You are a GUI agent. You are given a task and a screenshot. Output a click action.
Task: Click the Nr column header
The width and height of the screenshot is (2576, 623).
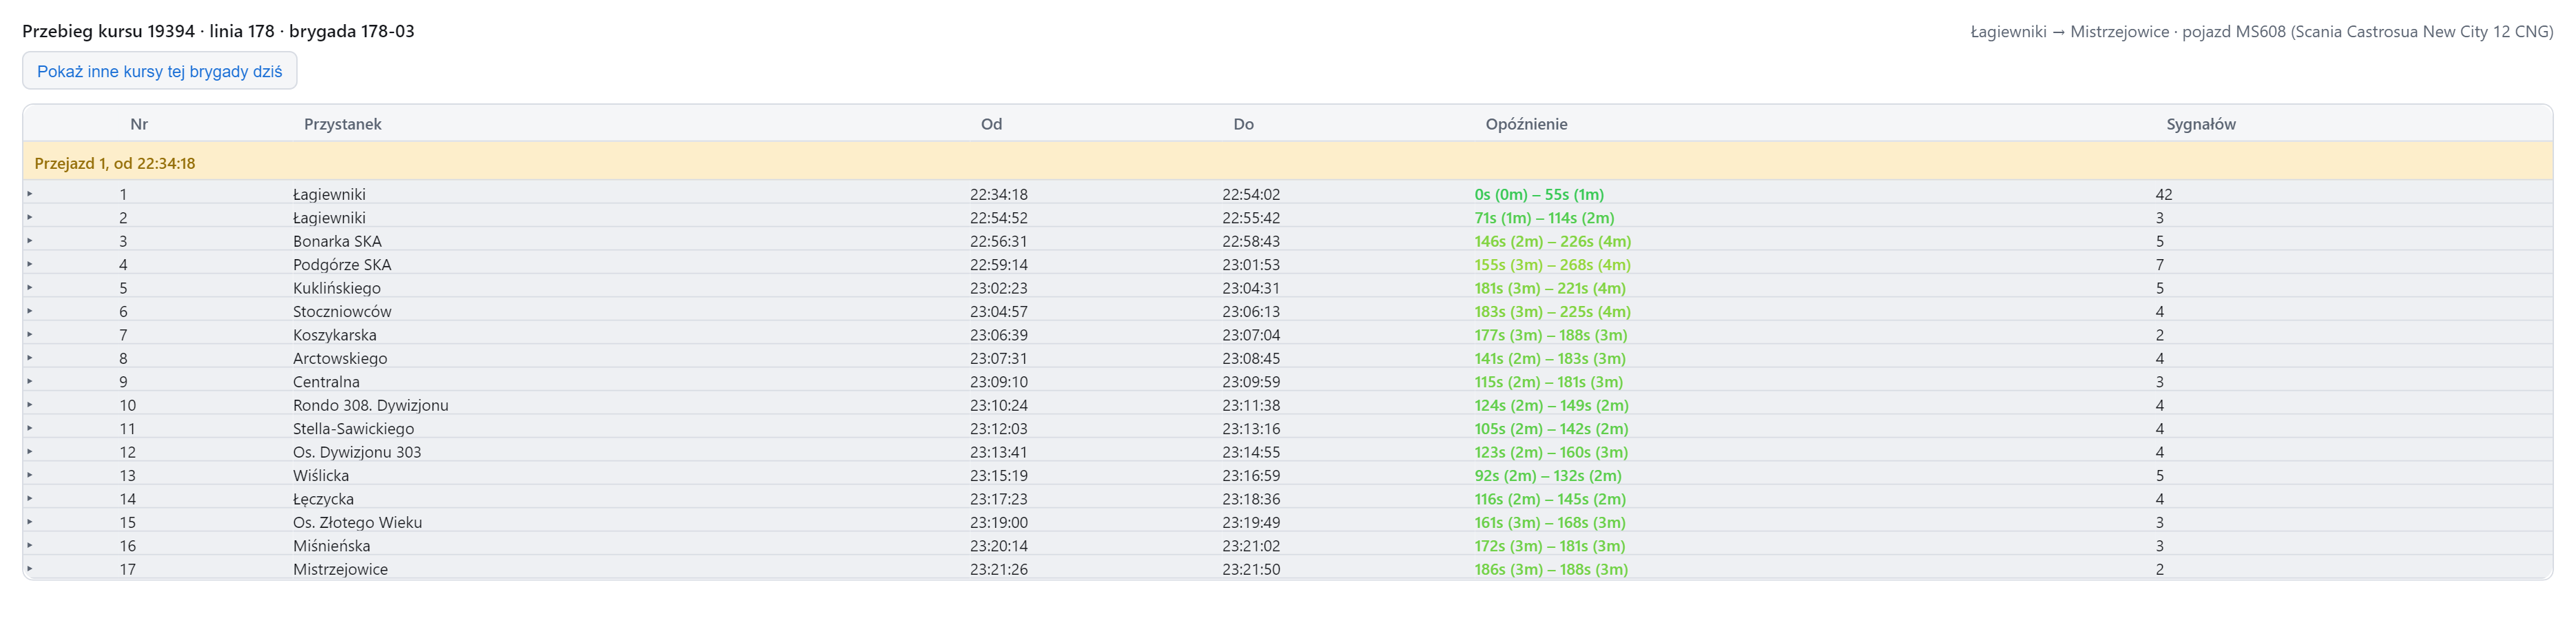[139, 124]
